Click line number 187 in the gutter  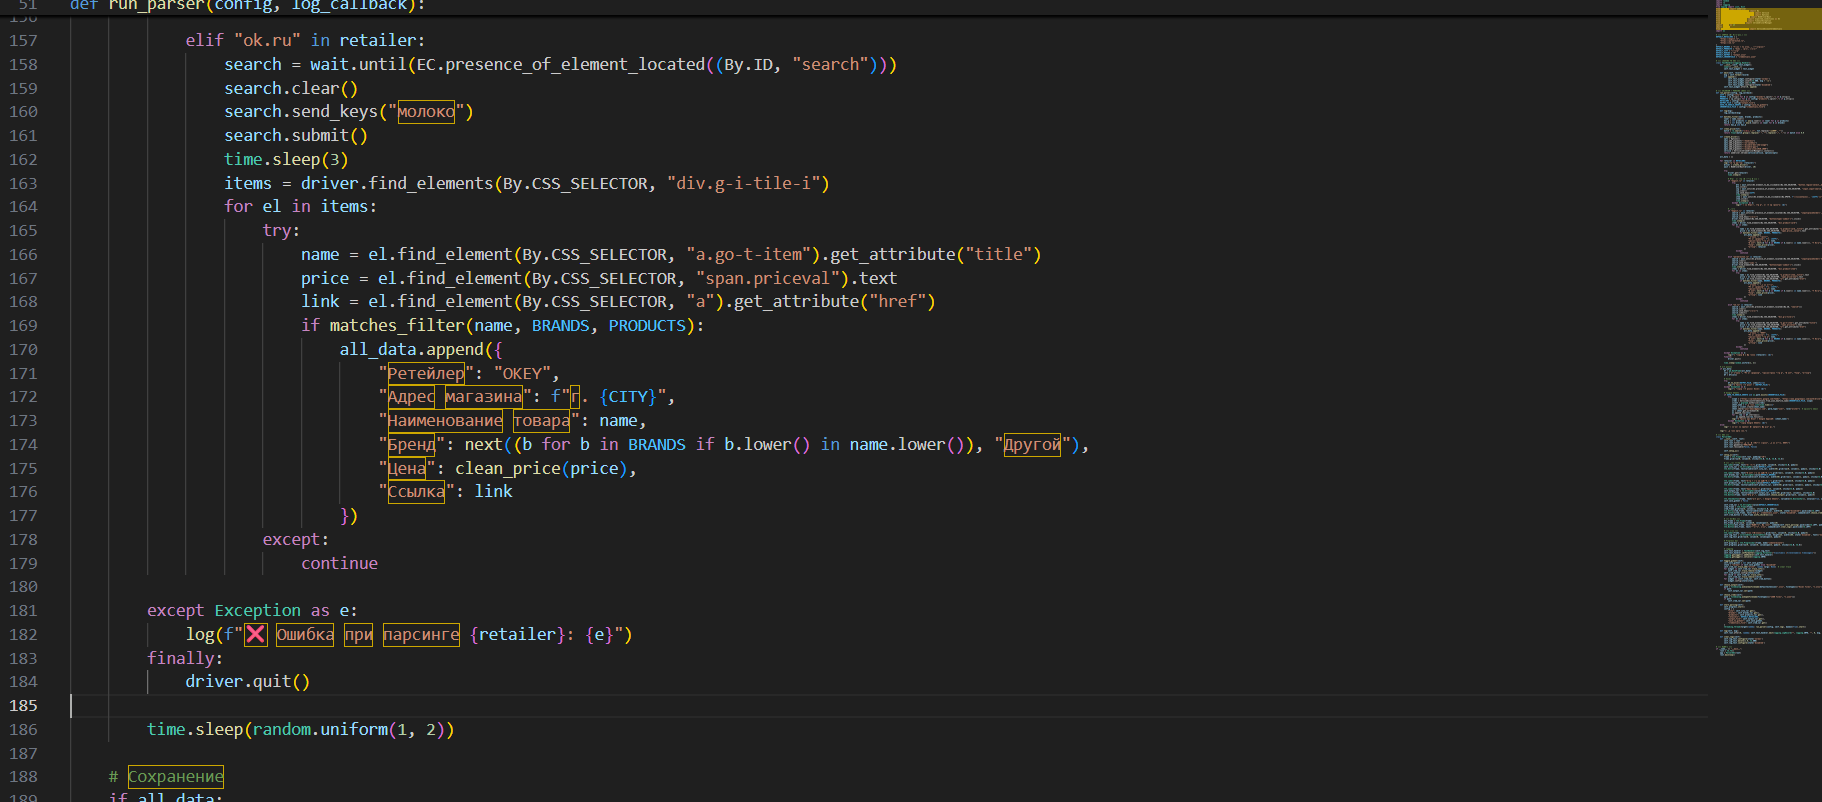pyautogui.click(x=23, y=753)
